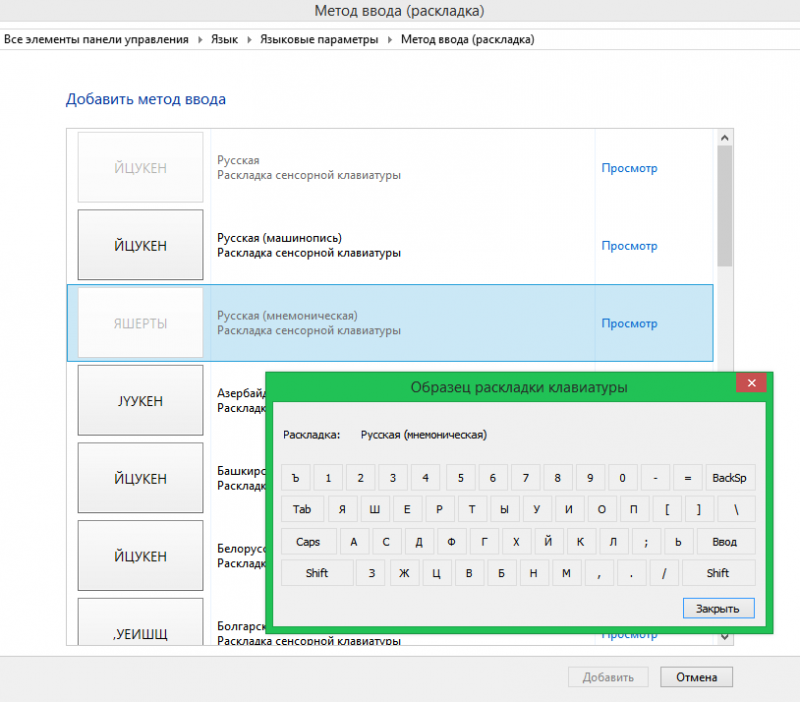Click the left Shift key in the sample
800x702 pixels.
(x=317, y=573)
